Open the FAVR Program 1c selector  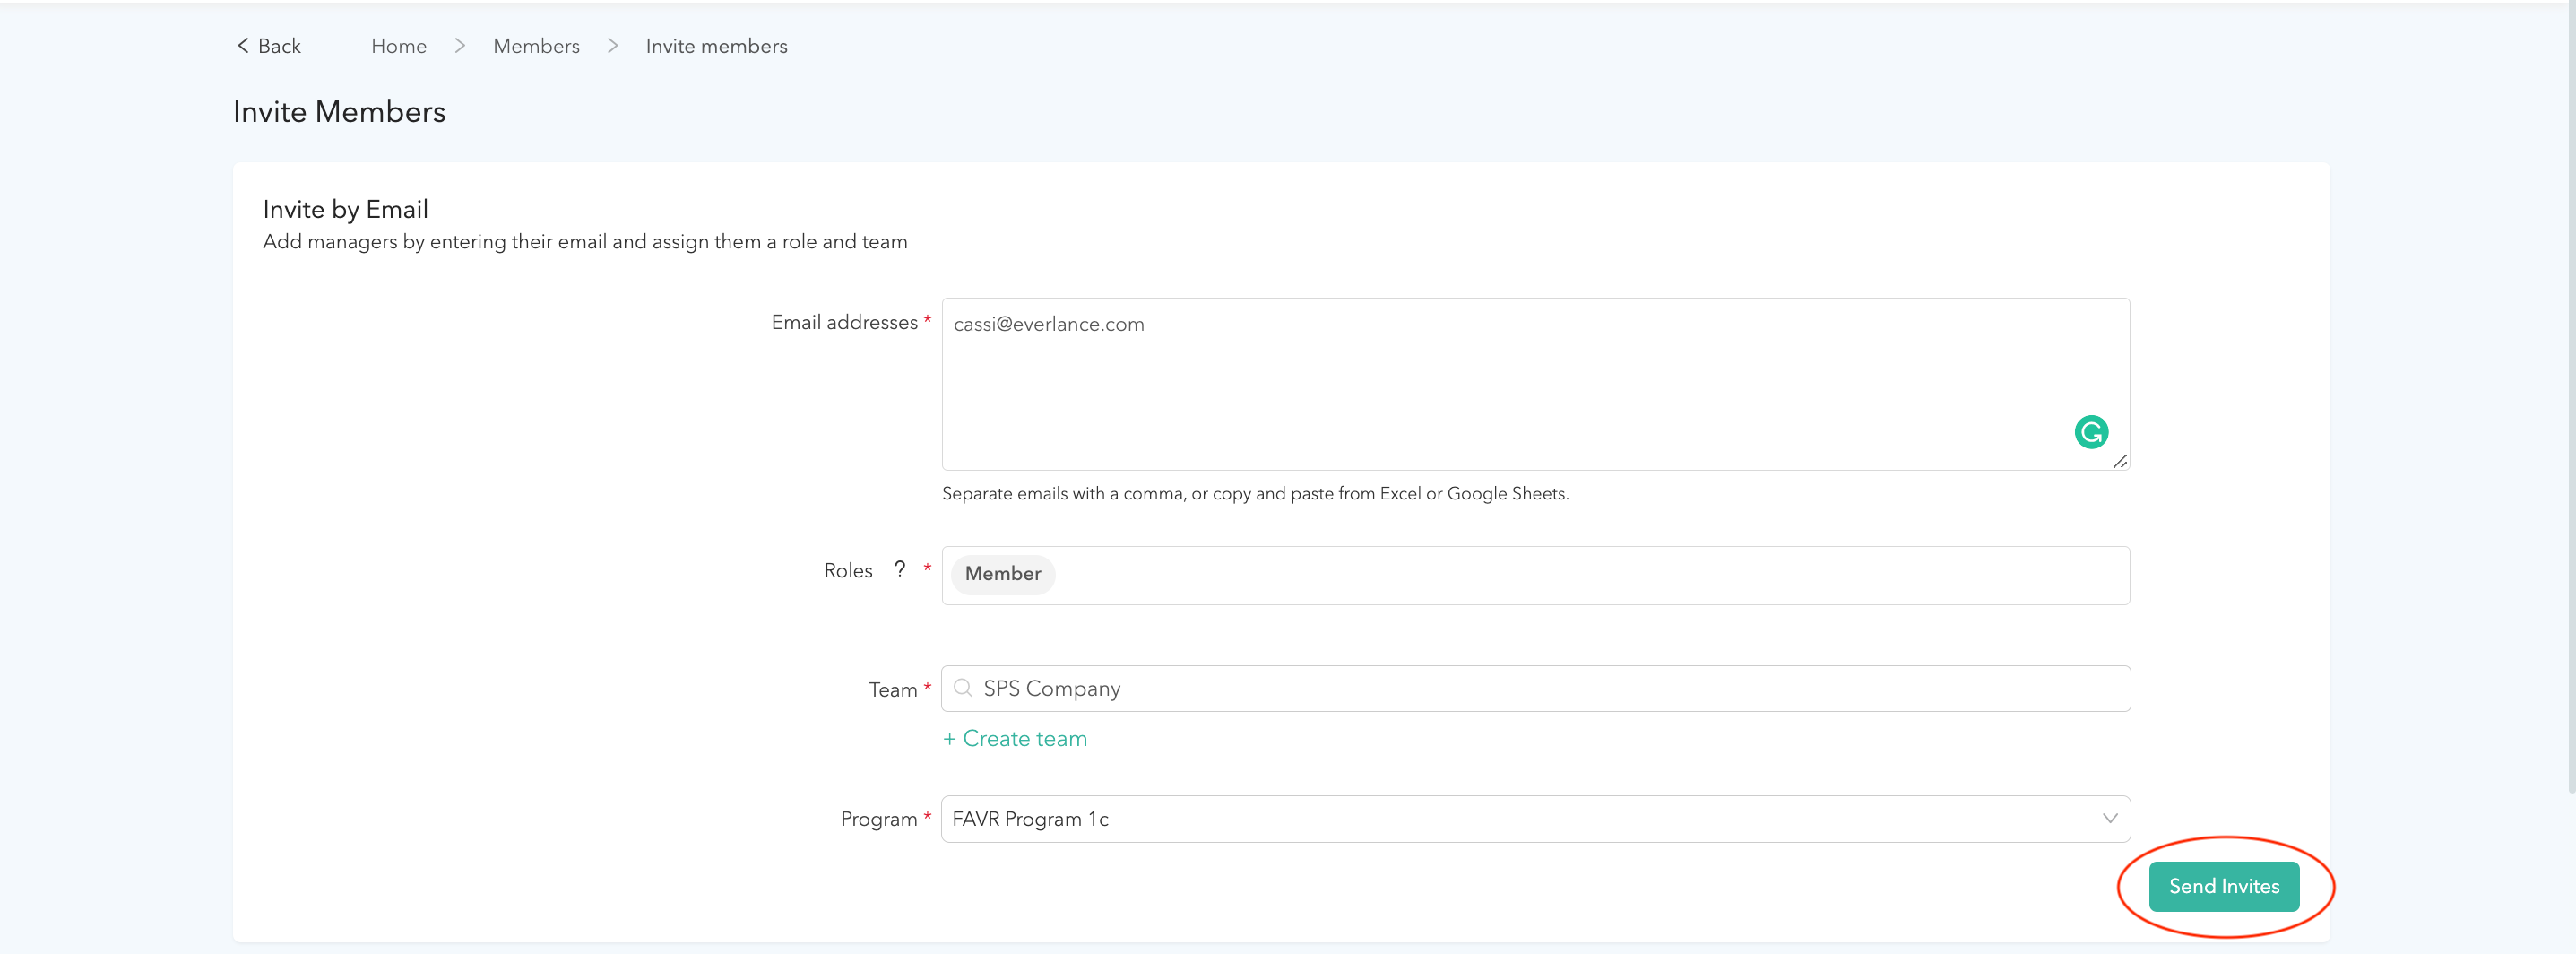point(1535,818)
